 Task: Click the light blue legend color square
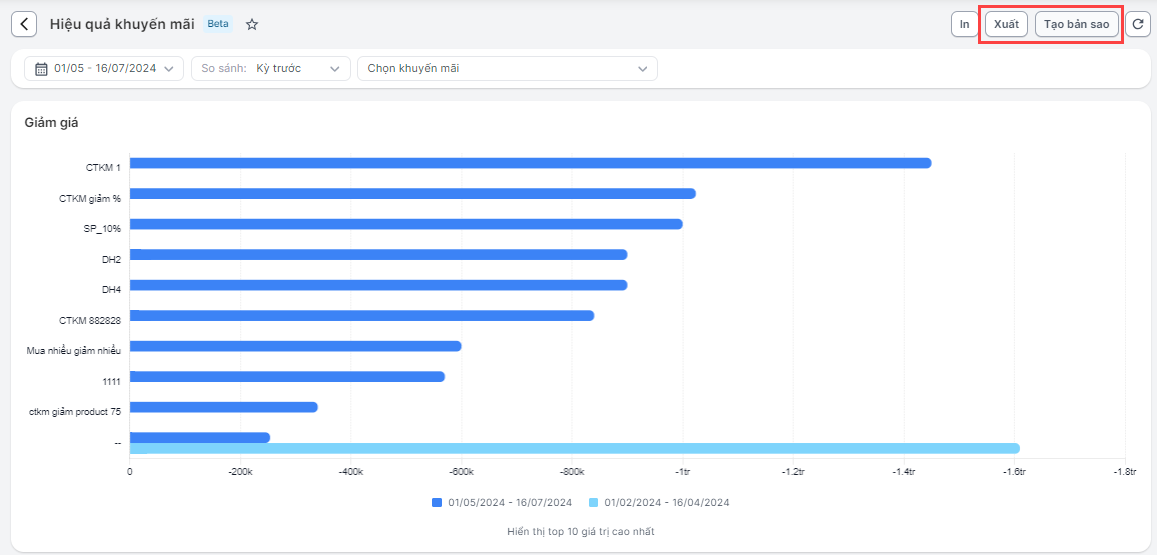[x=594, y=502]
